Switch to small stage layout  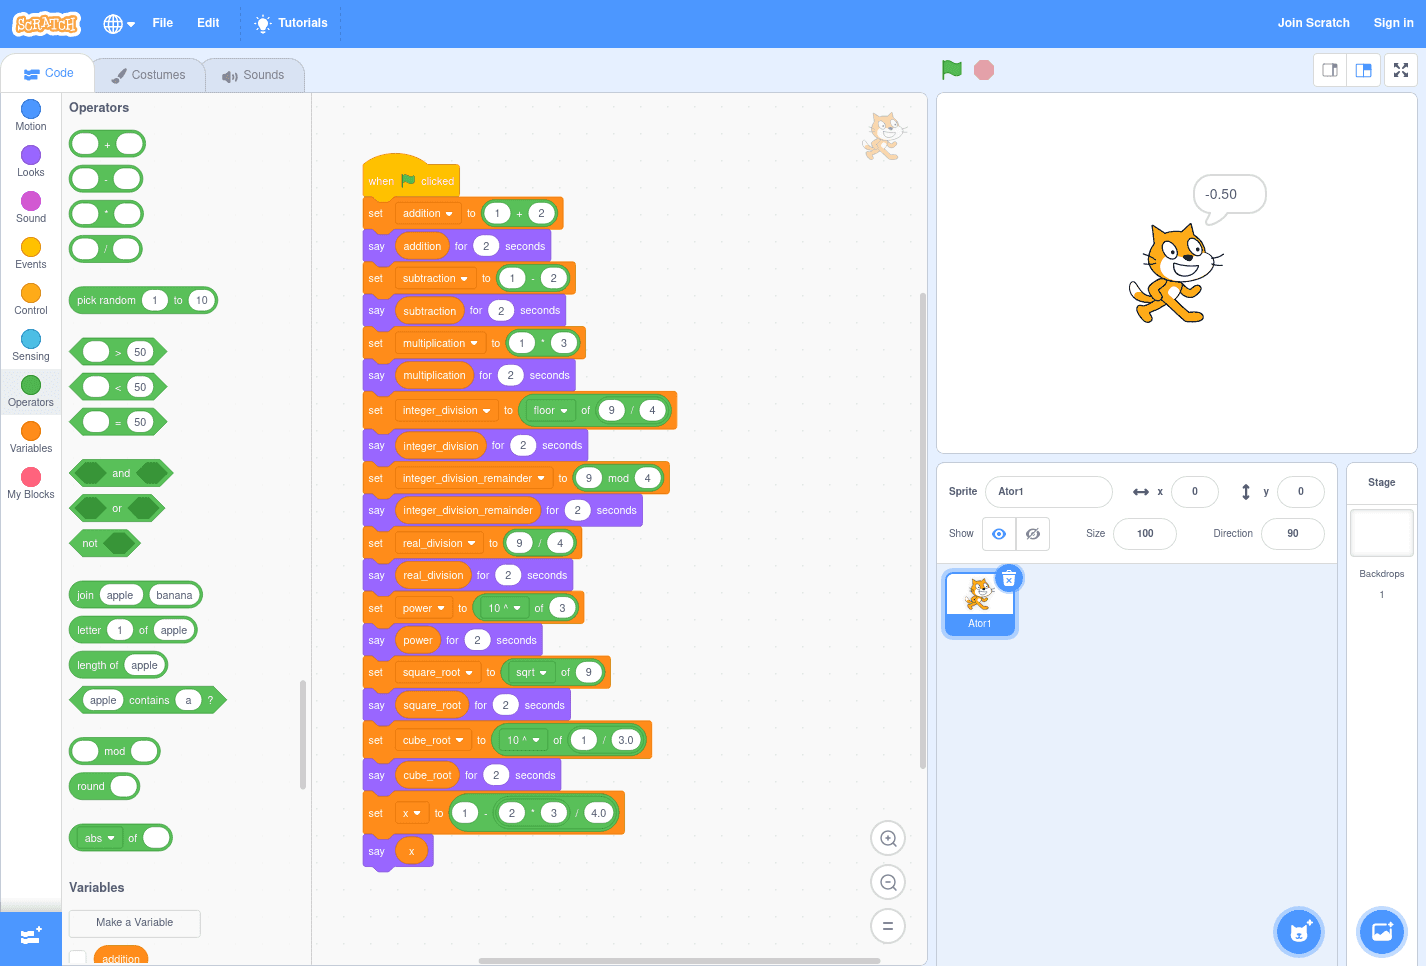(1330, 70)
